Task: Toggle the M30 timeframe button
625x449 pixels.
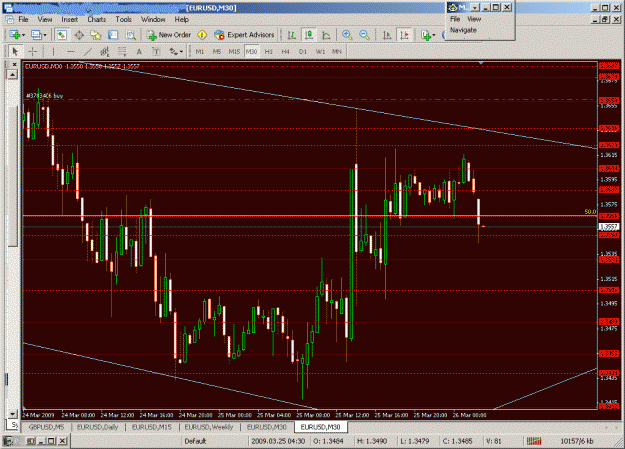Action: coord(251,52)
